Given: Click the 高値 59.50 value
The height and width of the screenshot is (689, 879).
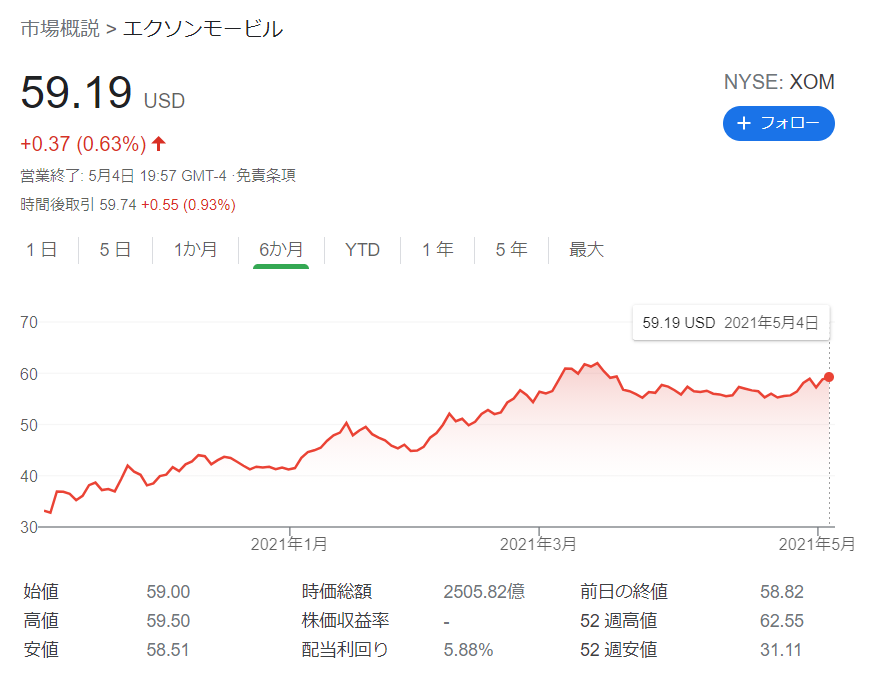Looking at the screenshot, I should [x=168, y=621].
